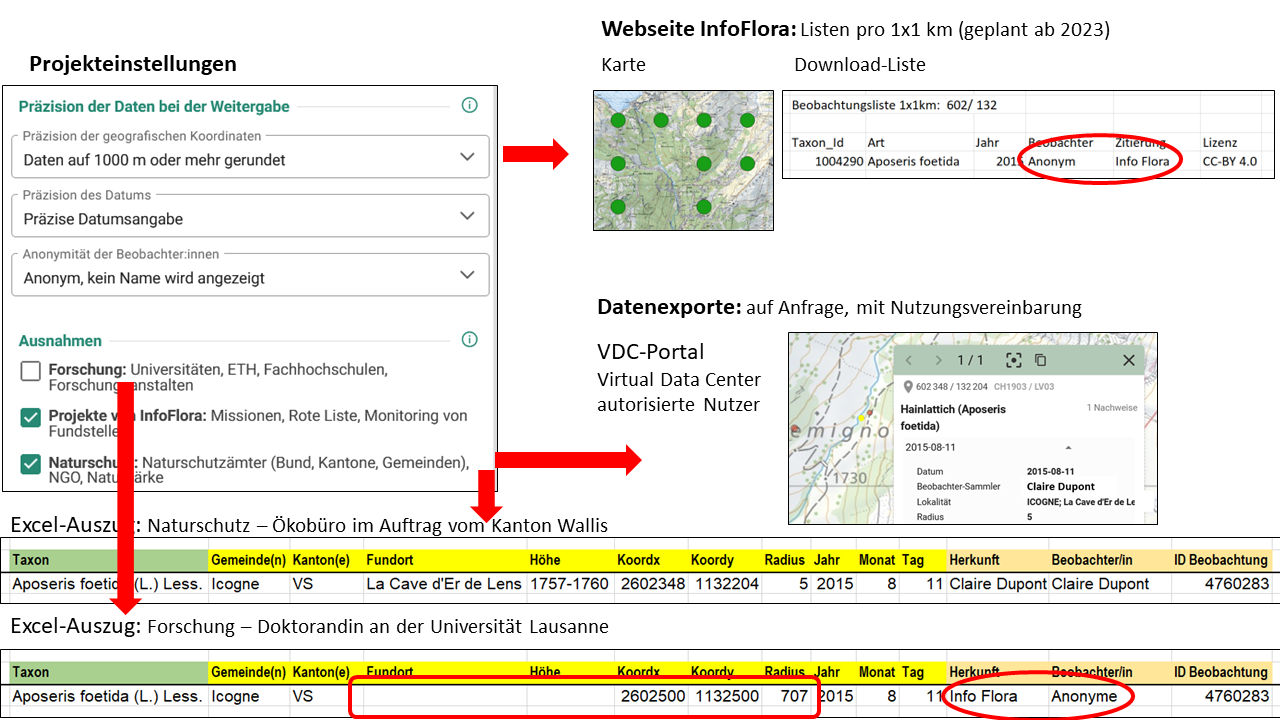Click Koordy value 1132500 in Forschung table
1280x720 pixels.
(725, 696)
